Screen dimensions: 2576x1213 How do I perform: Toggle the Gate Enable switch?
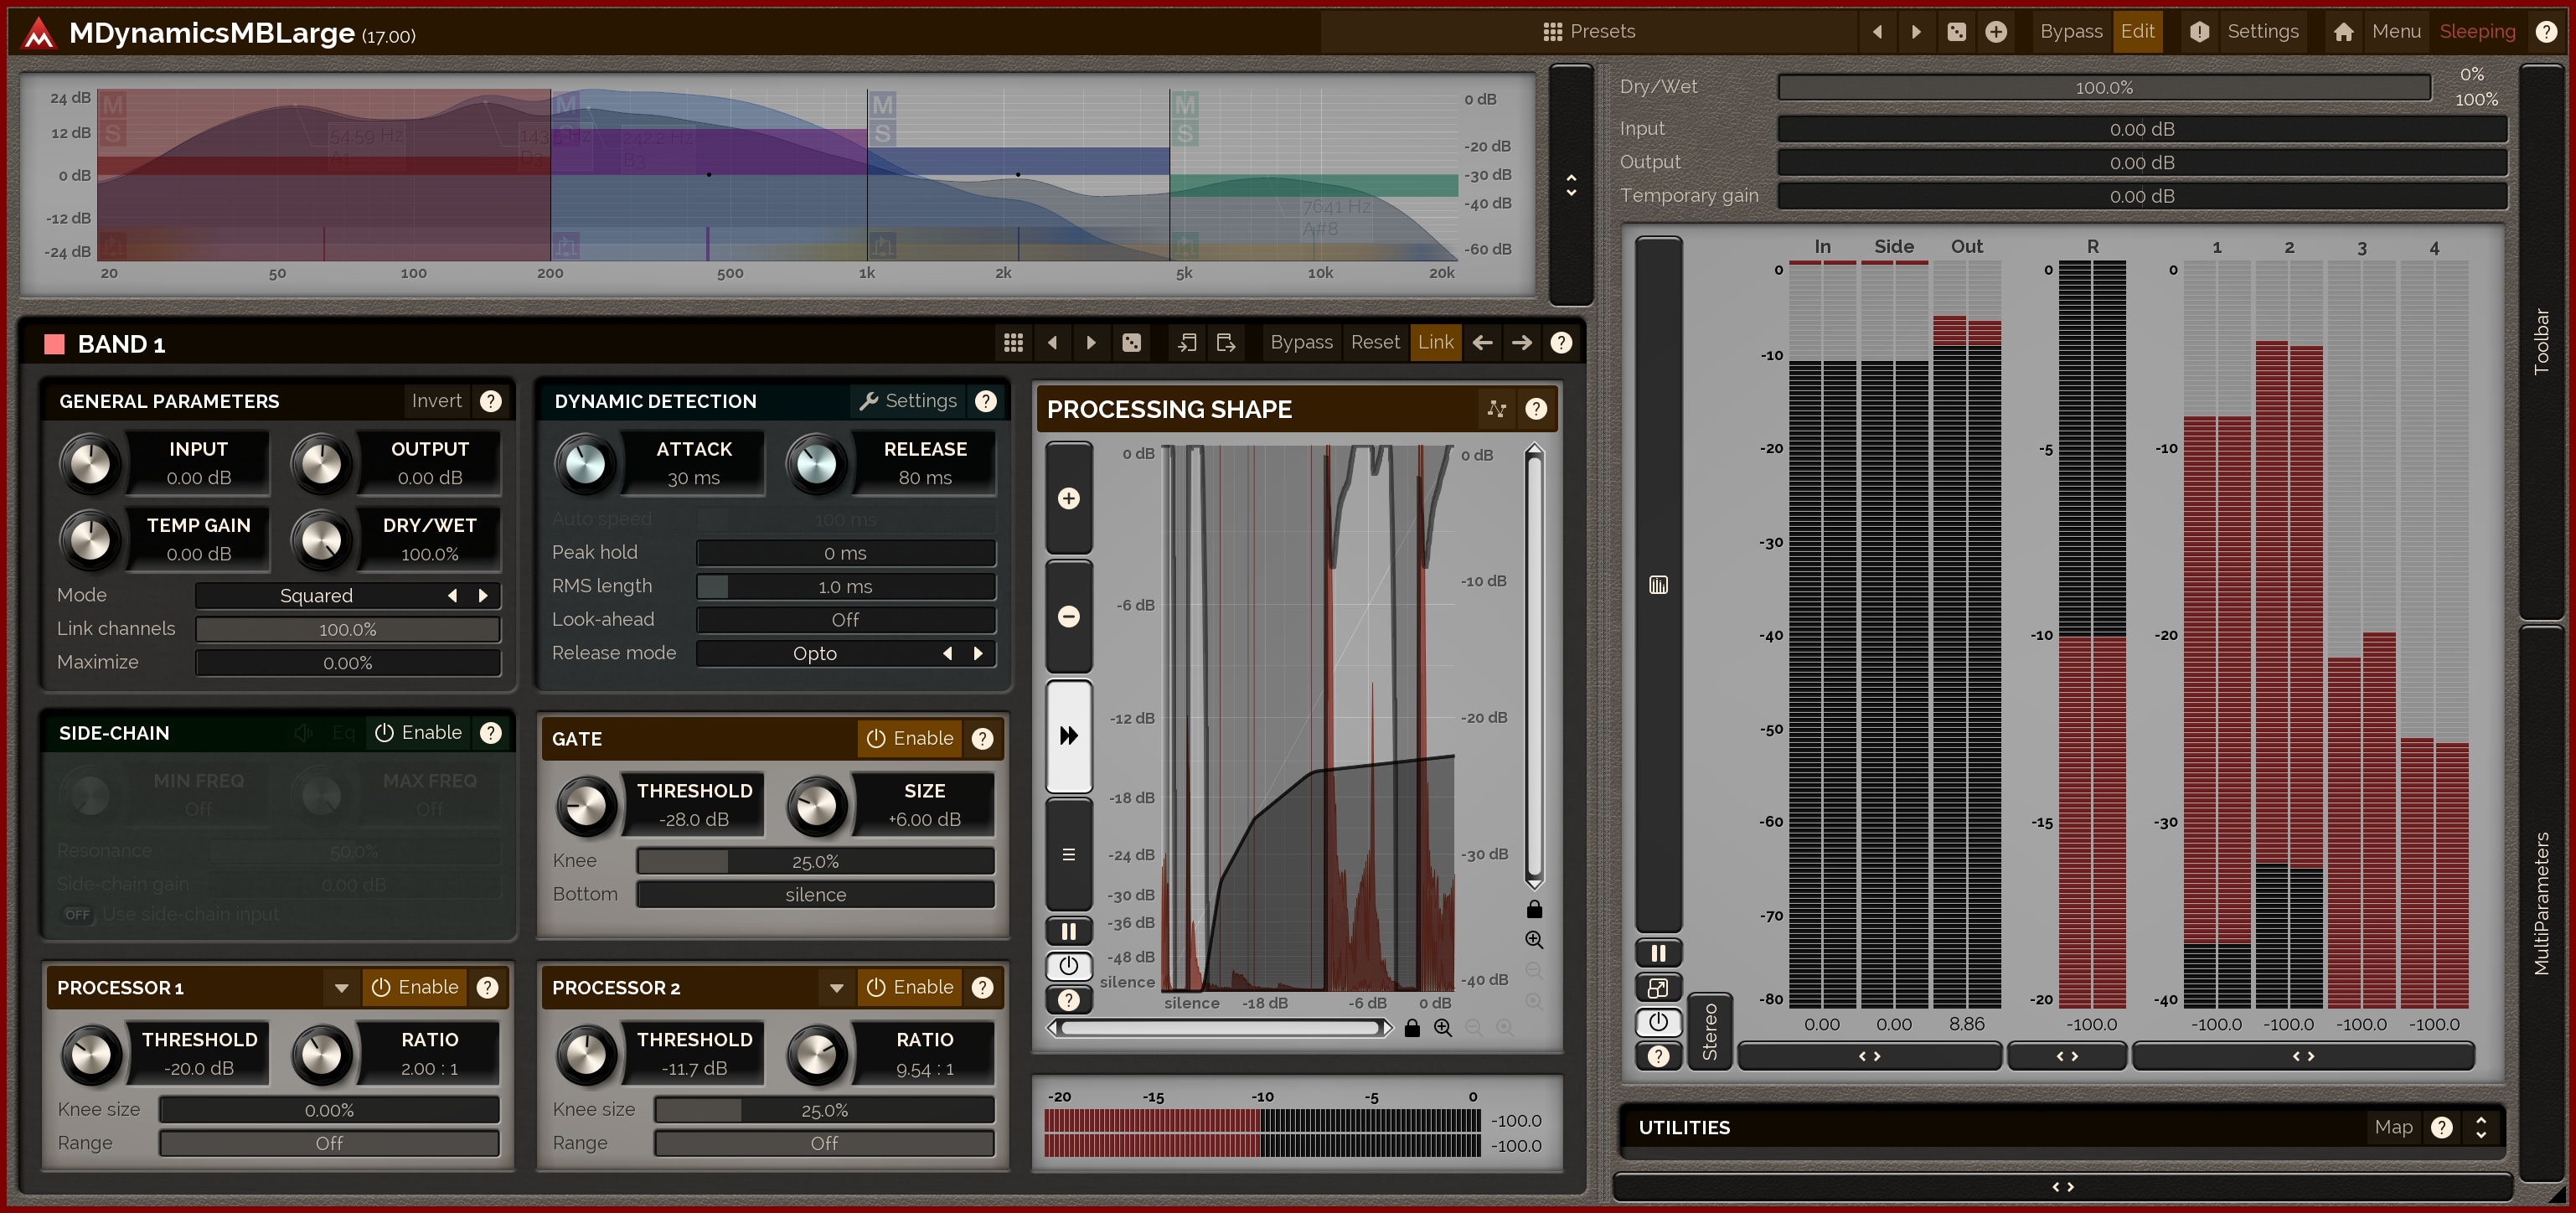click(909, 738)
